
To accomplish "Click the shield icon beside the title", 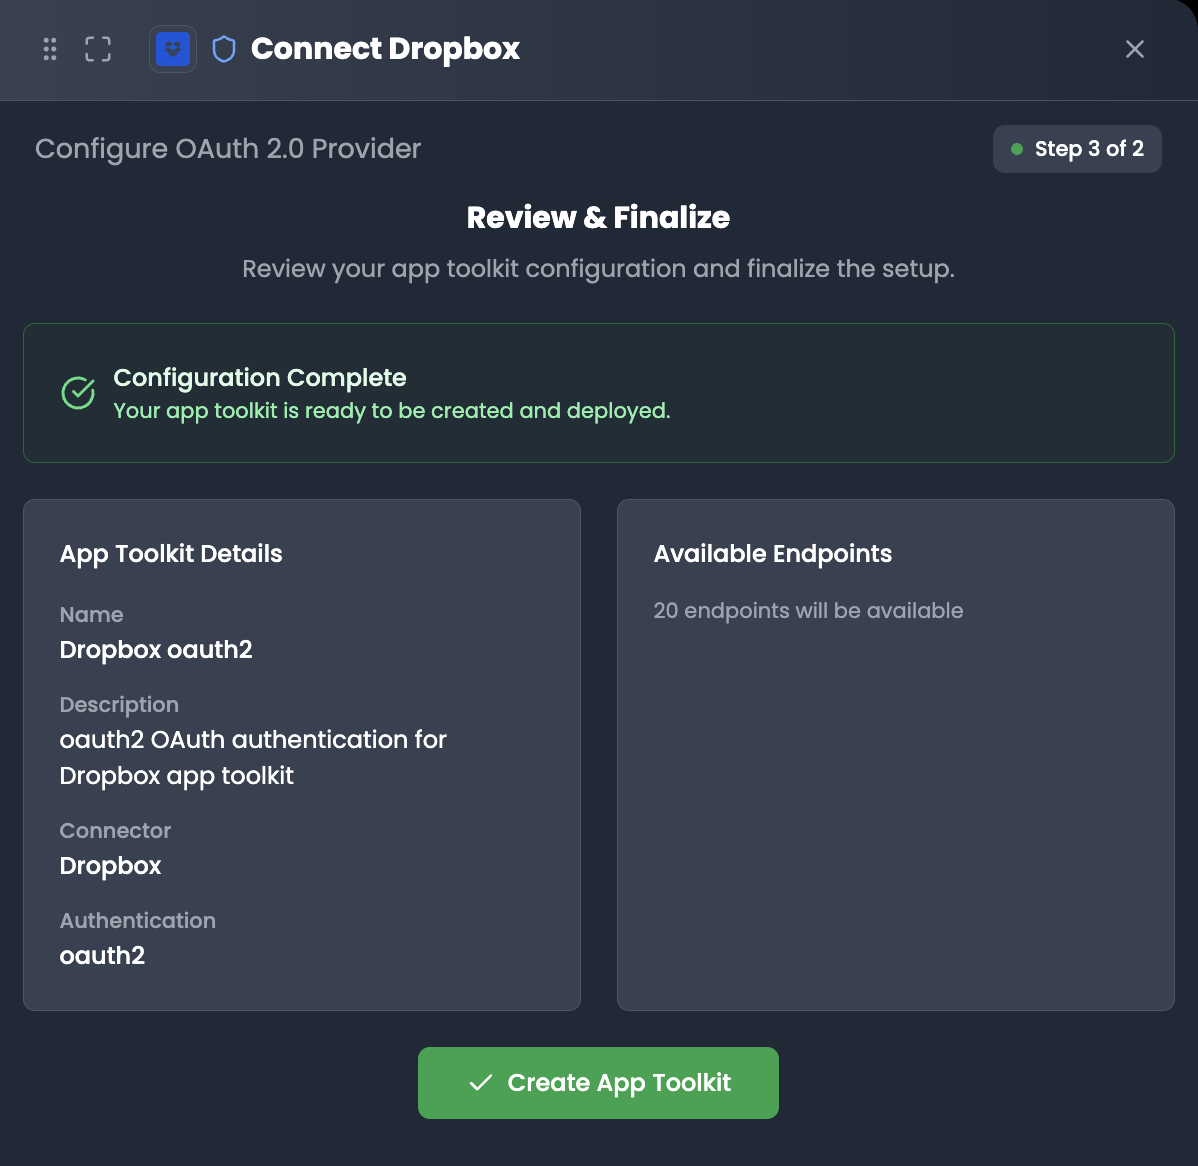I will pyautogui.click(x=224, y=49).
